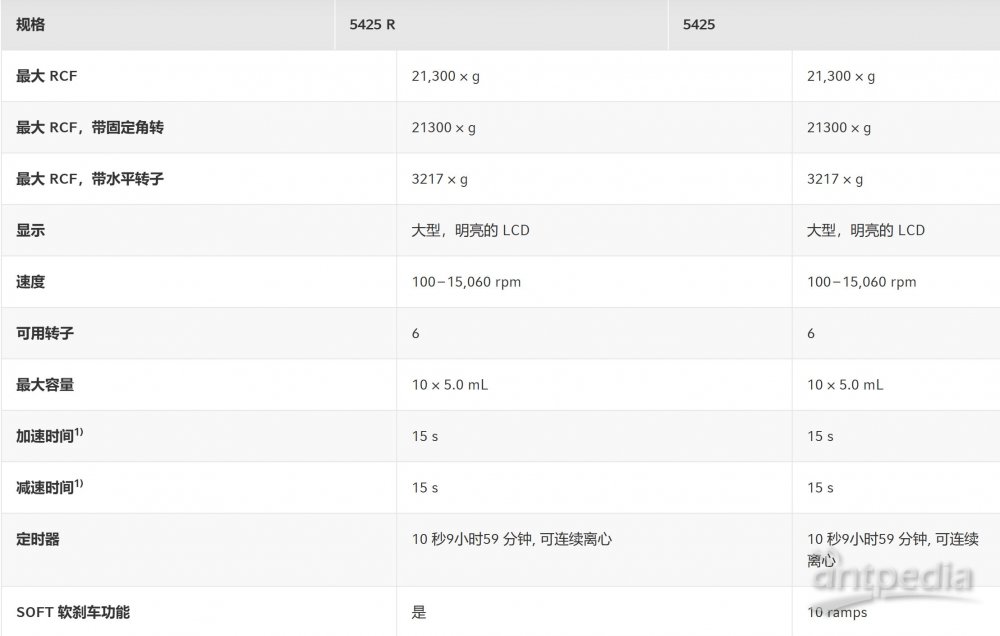Click the SOFT 软刹车功能 row label
Screen dimensions: 1000x636
[73, 612]
